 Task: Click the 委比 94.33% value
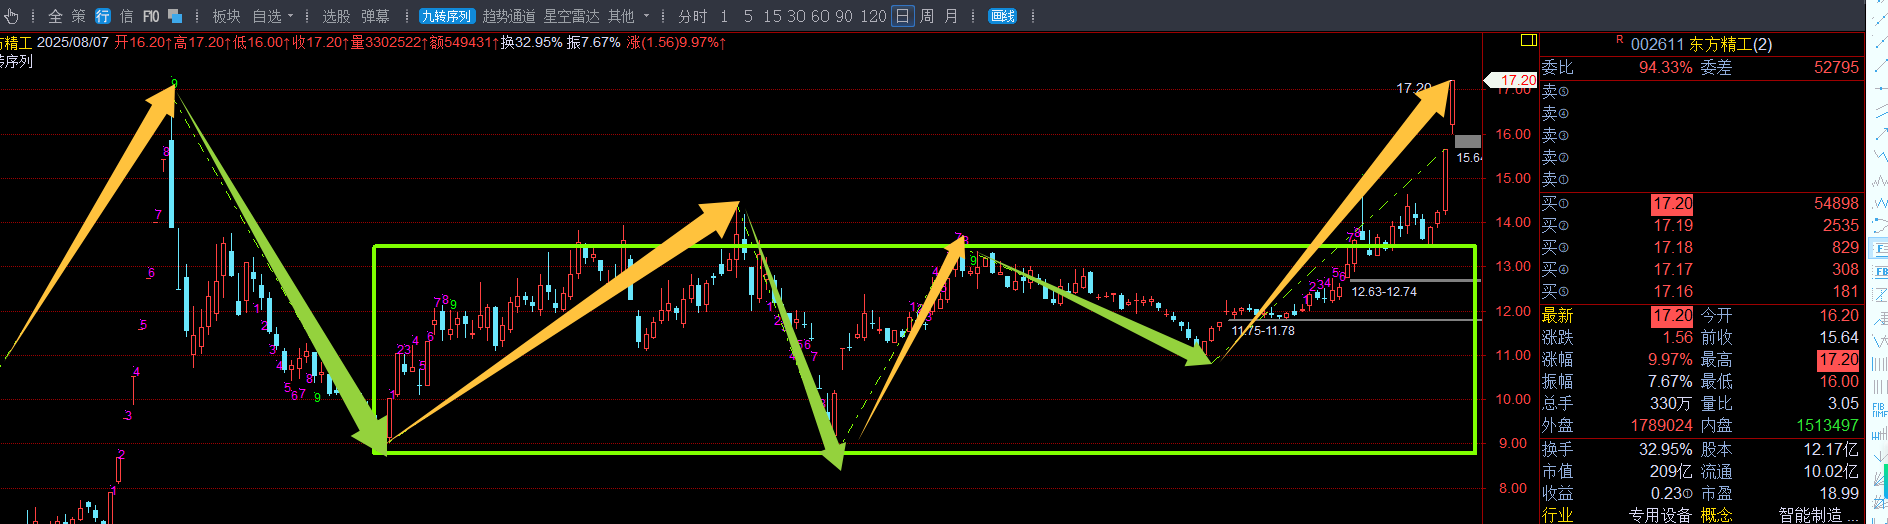(1665, 67)
